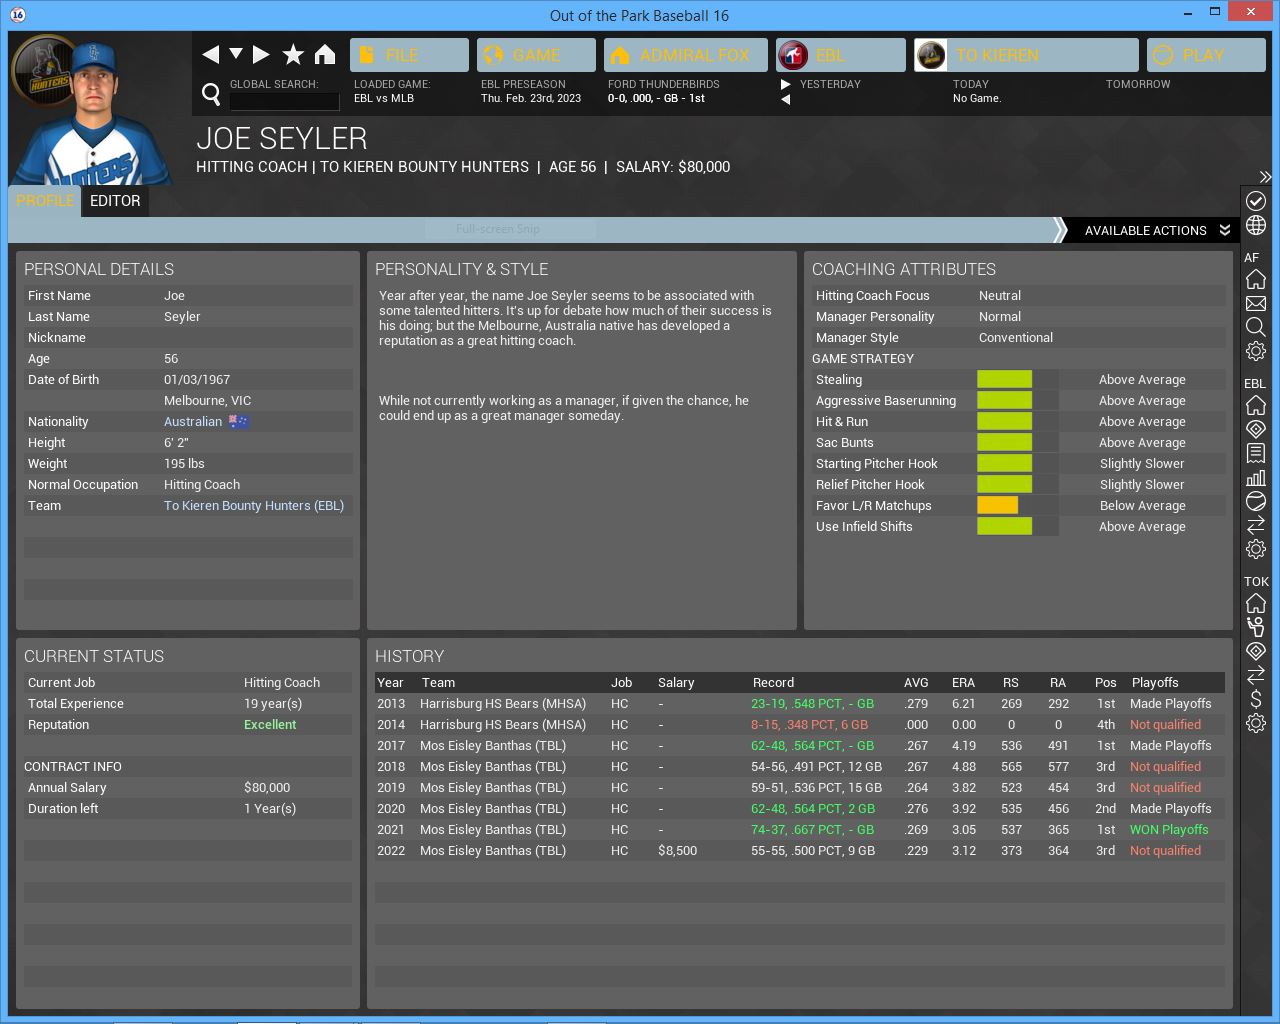Viewport: 1280px width, 1024px height.
Task: Click the Global Search input field
Action: tap(285, 100)
